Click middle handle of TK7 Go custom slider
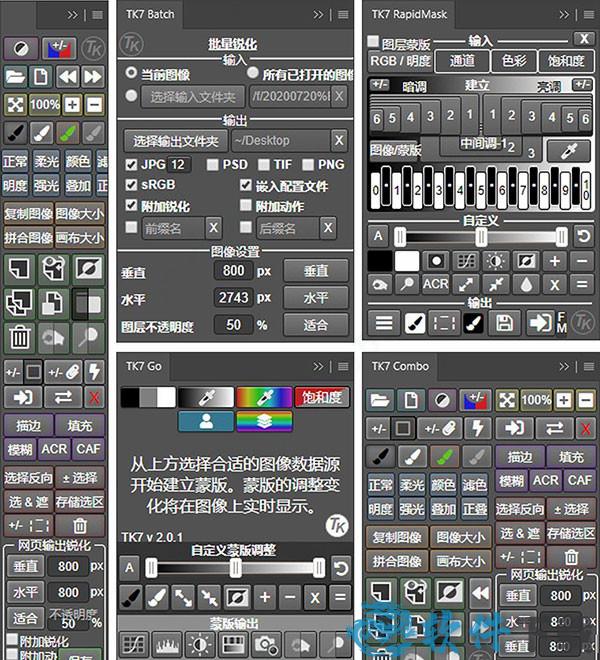The image size is (600, 660). (236, 568)
